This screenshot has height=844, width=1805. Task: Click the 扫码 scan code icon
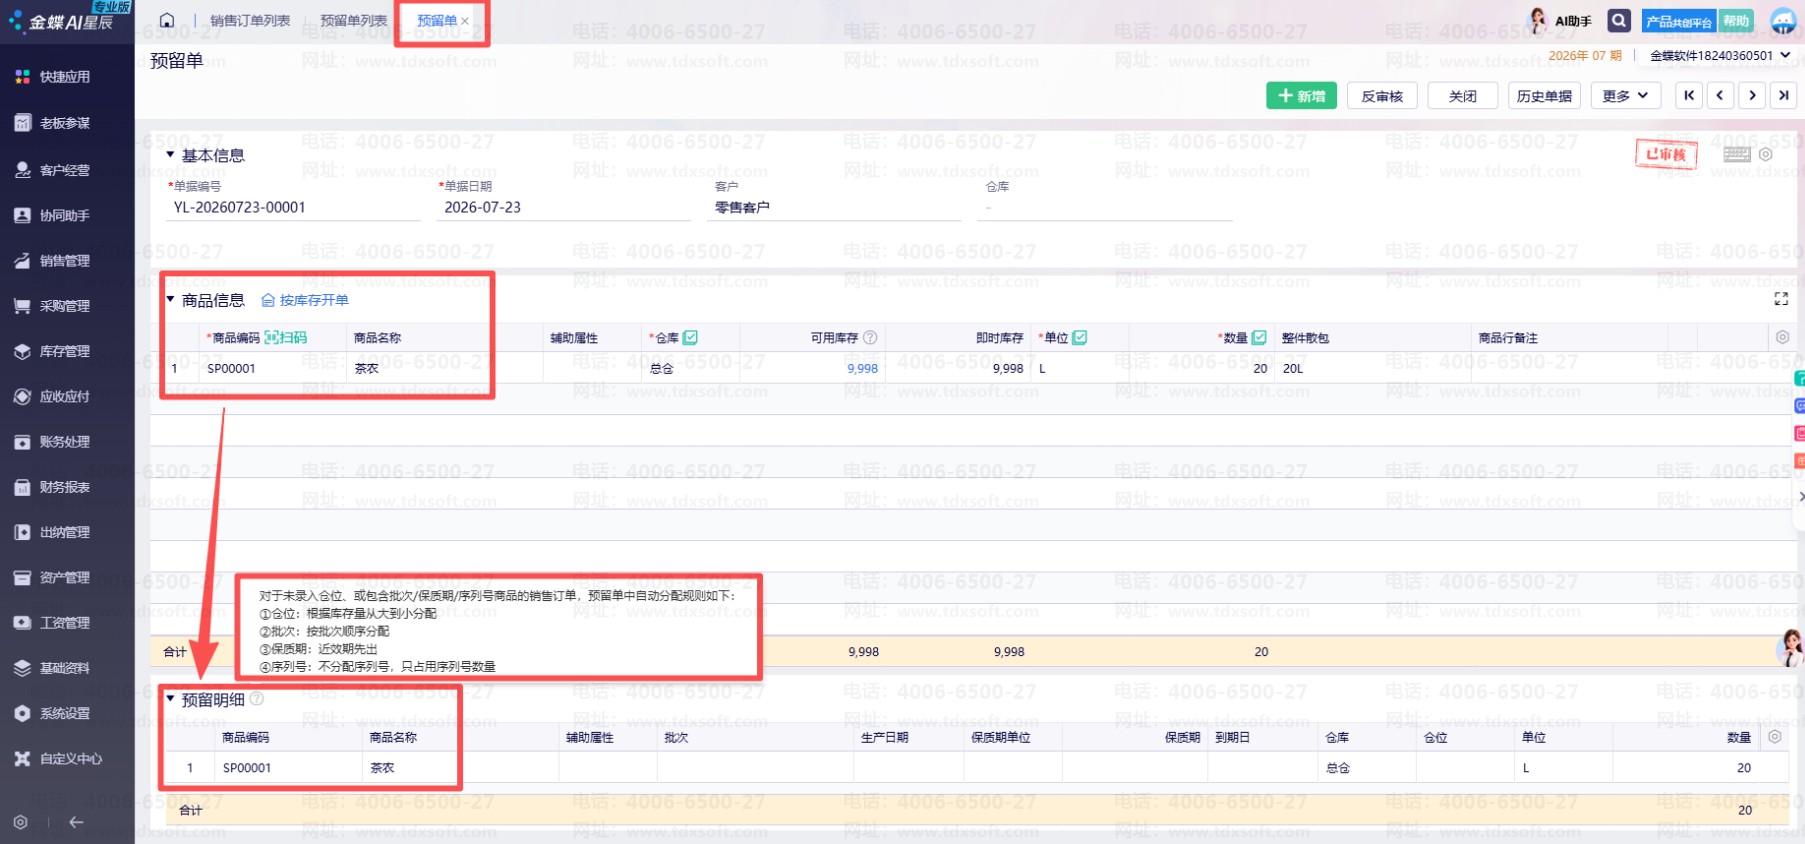[x=286, y=338]
